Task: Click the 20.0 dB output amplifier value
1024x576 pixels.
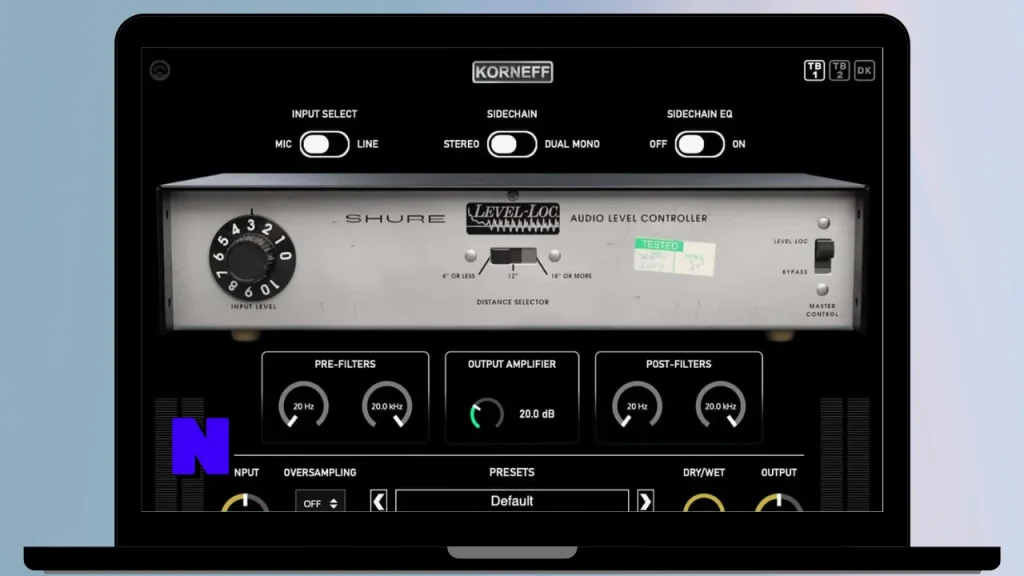Action: (x=537, y=414)
